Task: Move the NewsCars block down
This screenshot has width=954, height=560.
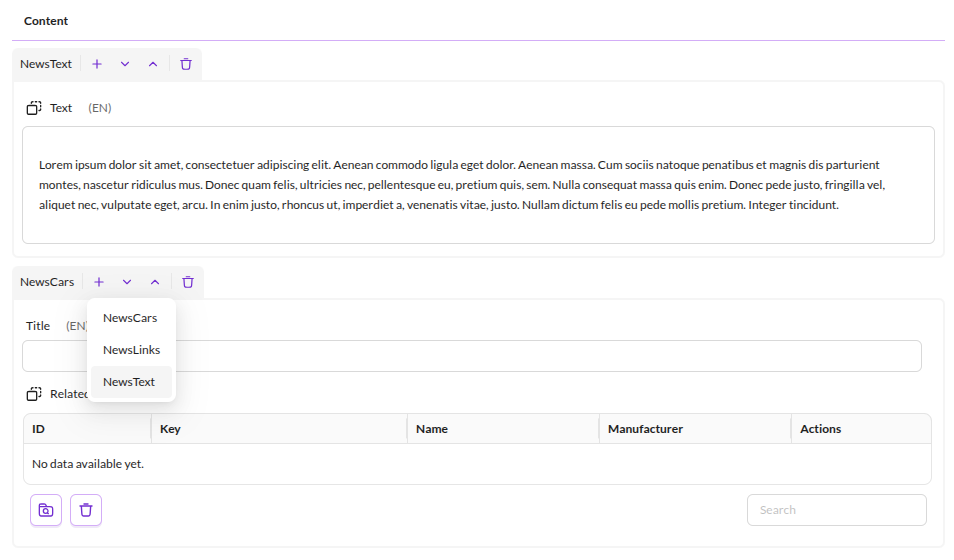Action: coord(127,282)
